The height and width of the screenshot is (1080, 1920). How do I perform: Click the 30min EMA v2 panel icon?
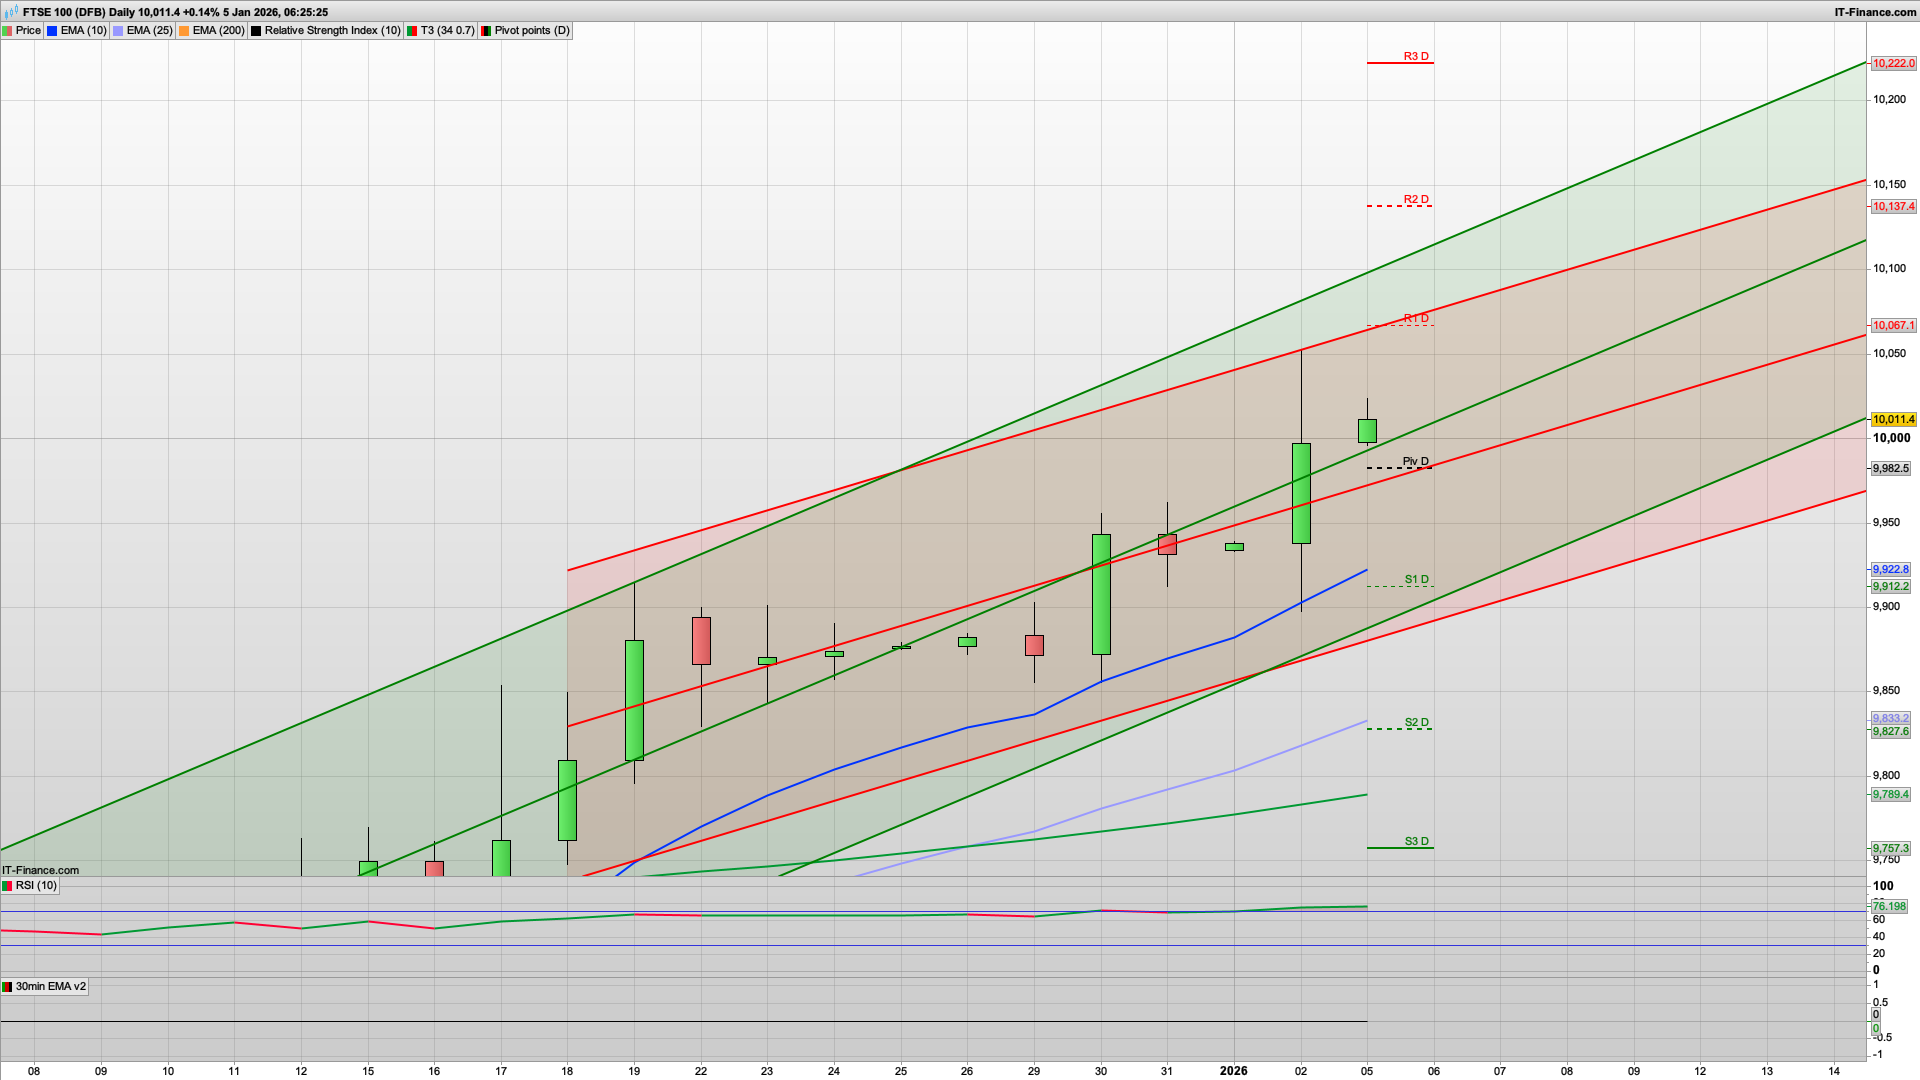point(8,986)
